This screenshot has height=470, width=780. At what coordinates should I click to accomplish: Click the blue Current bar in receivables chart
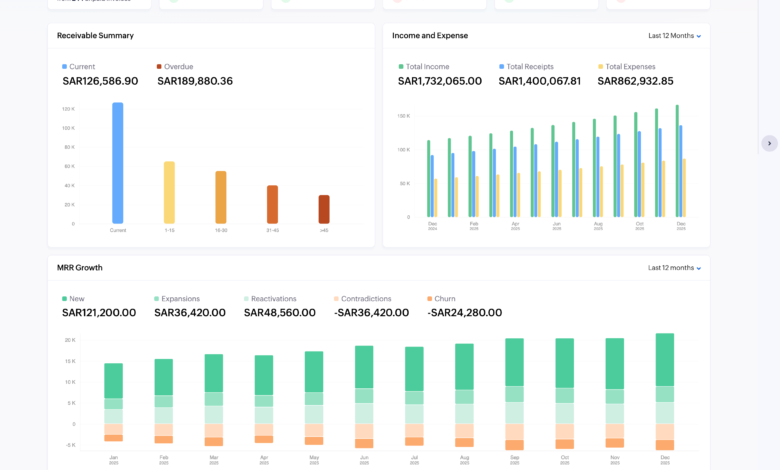click(x=118, y=163)
